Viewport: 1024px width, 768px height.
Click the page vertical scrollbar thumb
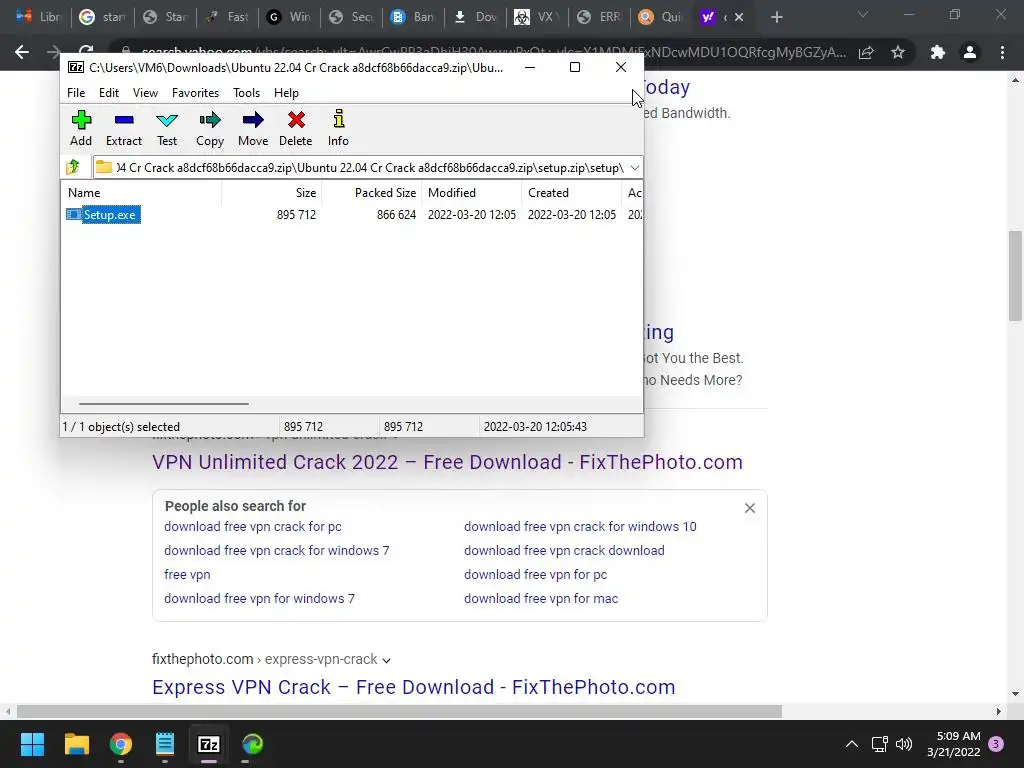(1016, 276)
